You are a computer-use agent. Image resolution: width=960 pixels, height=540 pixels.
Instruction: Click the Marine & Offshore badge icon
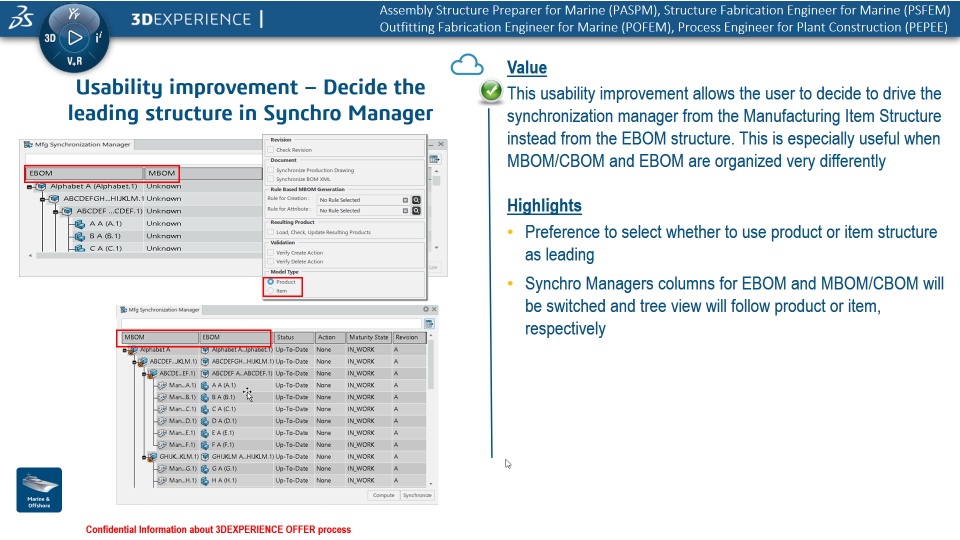click(x=39, y=490)
